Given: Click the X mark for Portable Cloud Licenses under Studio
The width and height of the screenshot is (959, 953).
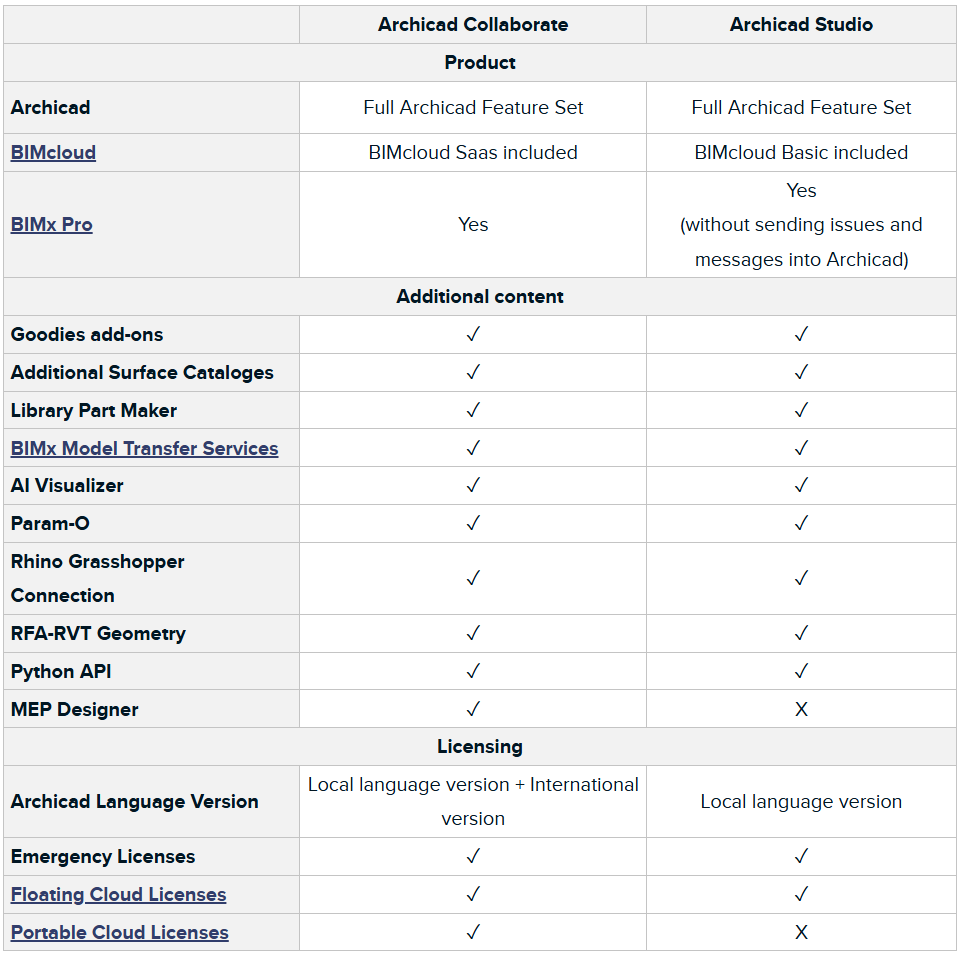Looking at the screenshot, I should point(801,933).
